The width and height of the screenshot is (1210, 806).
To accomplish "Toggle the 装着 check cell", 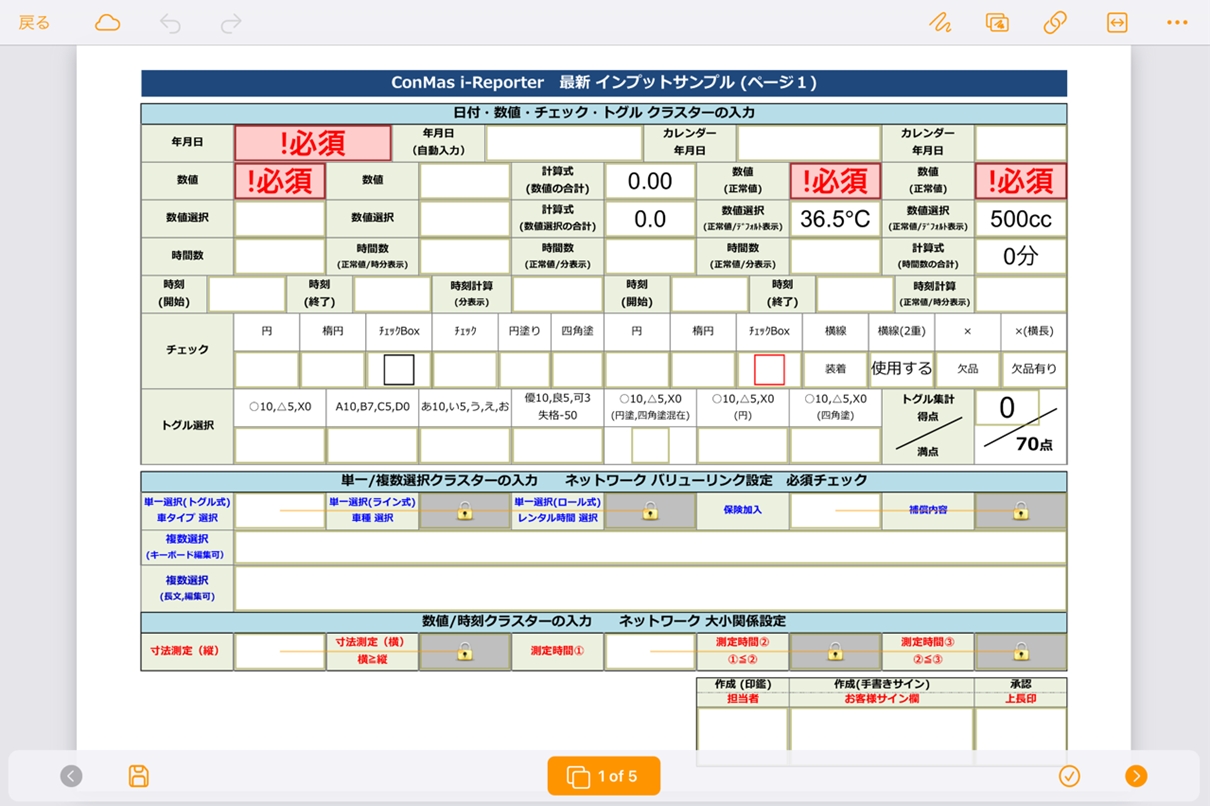I will (x=836, y=369).
